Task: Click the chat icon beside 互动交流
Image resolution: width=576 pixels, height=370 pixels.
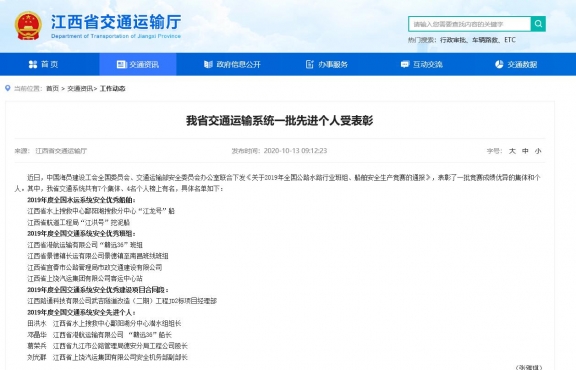Action: tap(405, 65)
